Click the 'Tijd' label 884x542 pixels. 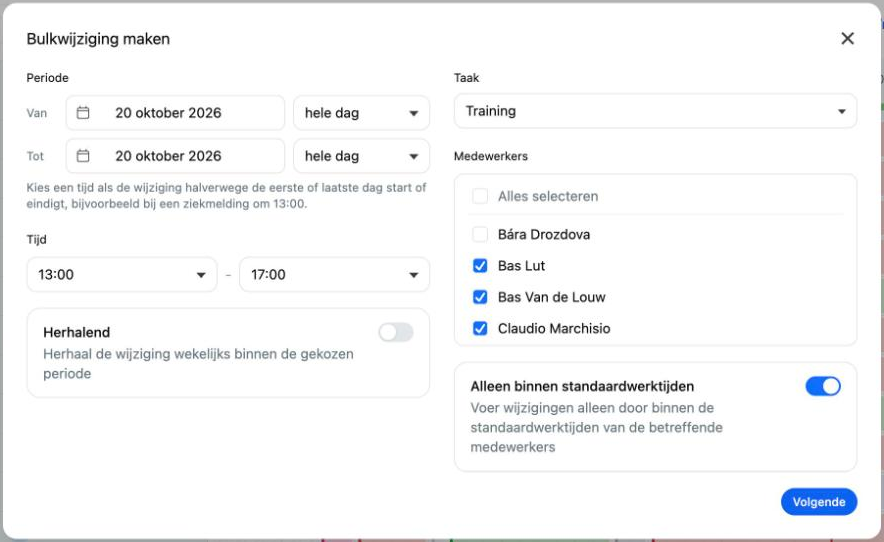36,240
